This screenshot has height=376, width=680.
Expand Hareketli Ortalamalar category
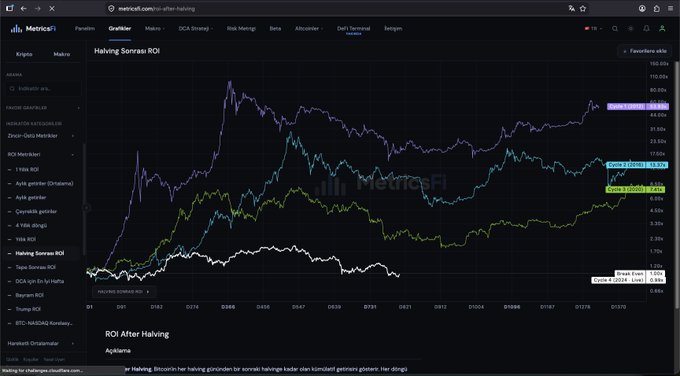point(40,343)
